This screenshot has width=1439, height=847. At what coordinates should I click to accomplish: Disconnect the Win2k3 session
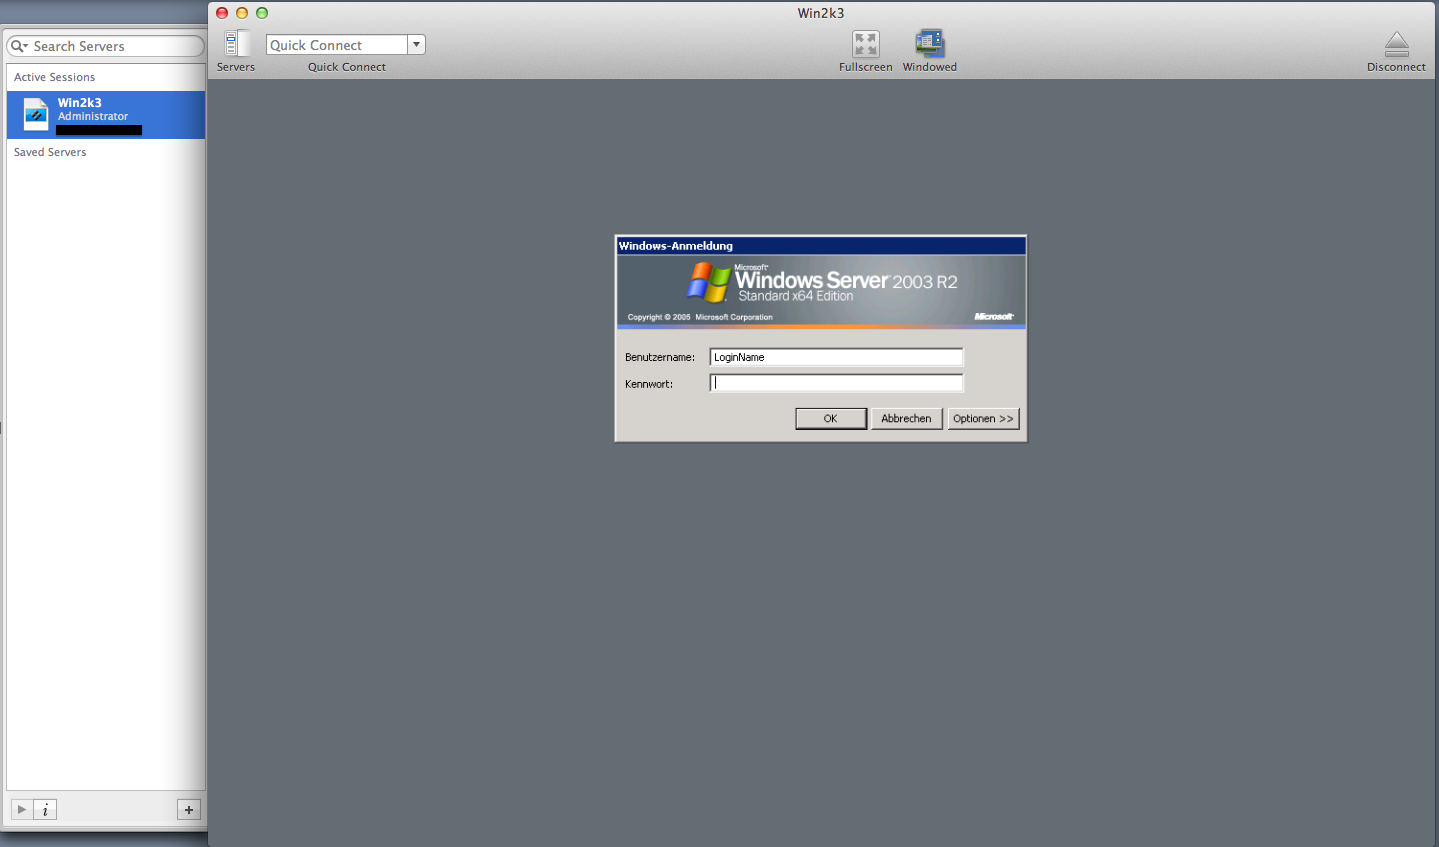tap(1396, 44)
